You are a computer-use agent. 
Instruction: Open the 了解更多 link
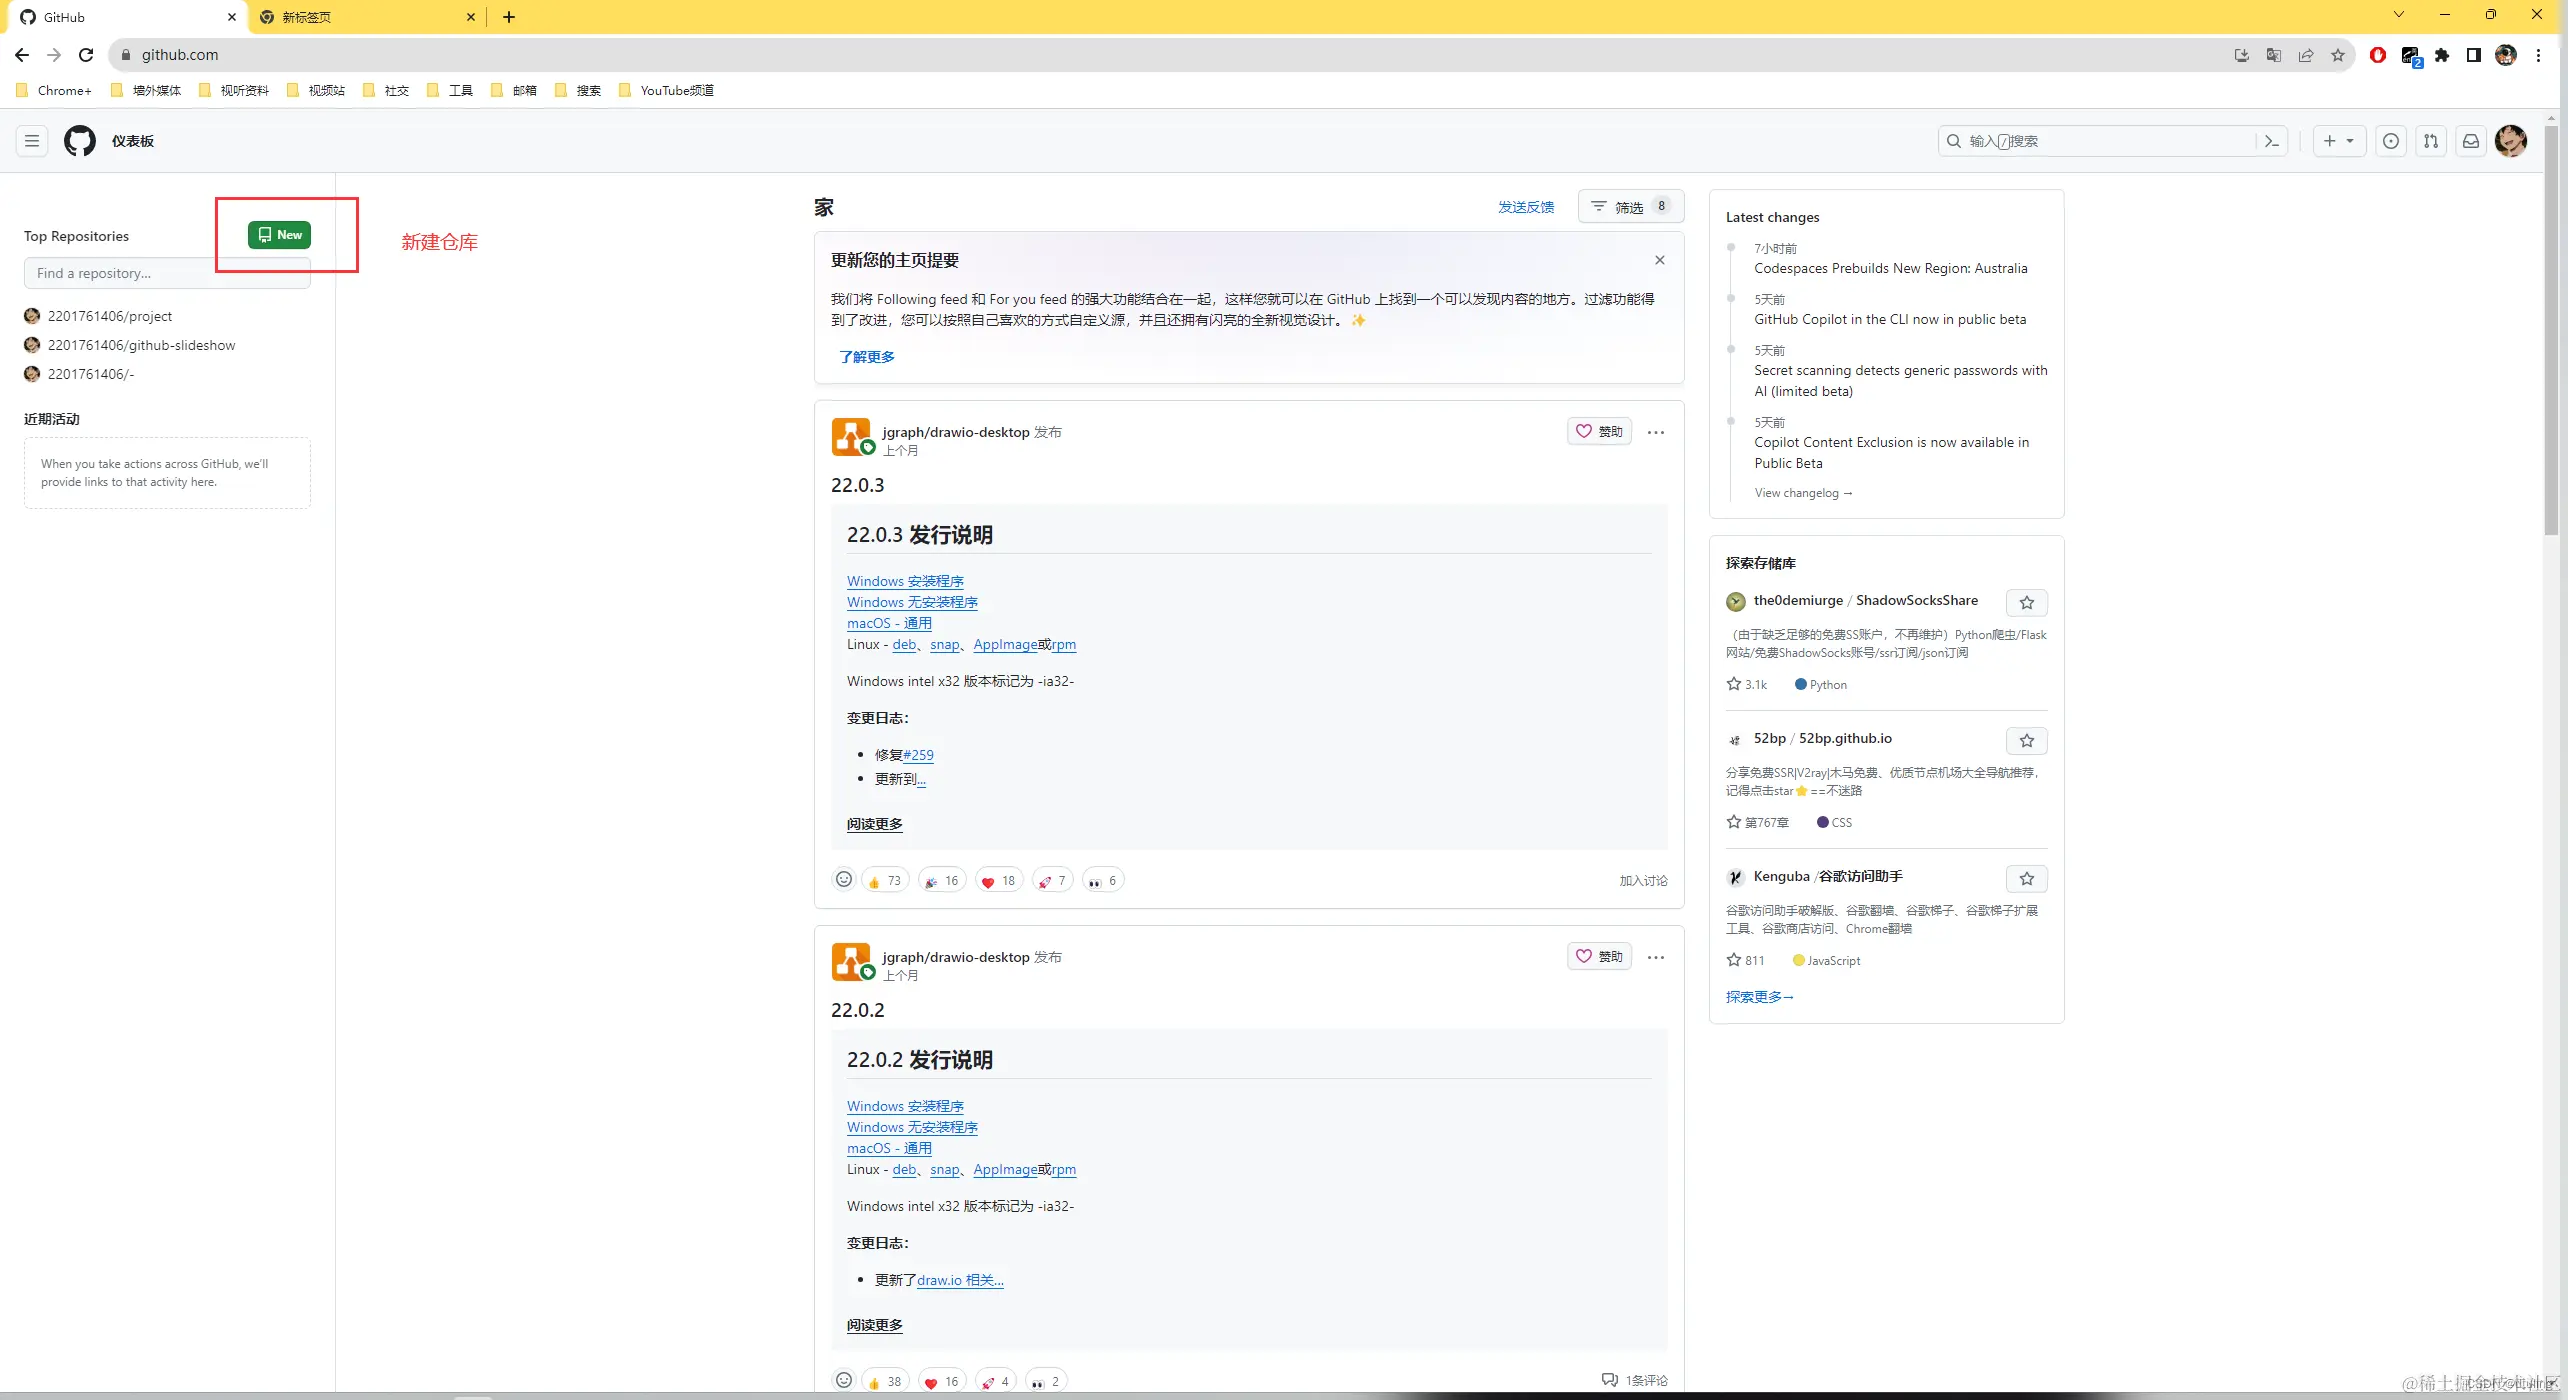[867, 357]
